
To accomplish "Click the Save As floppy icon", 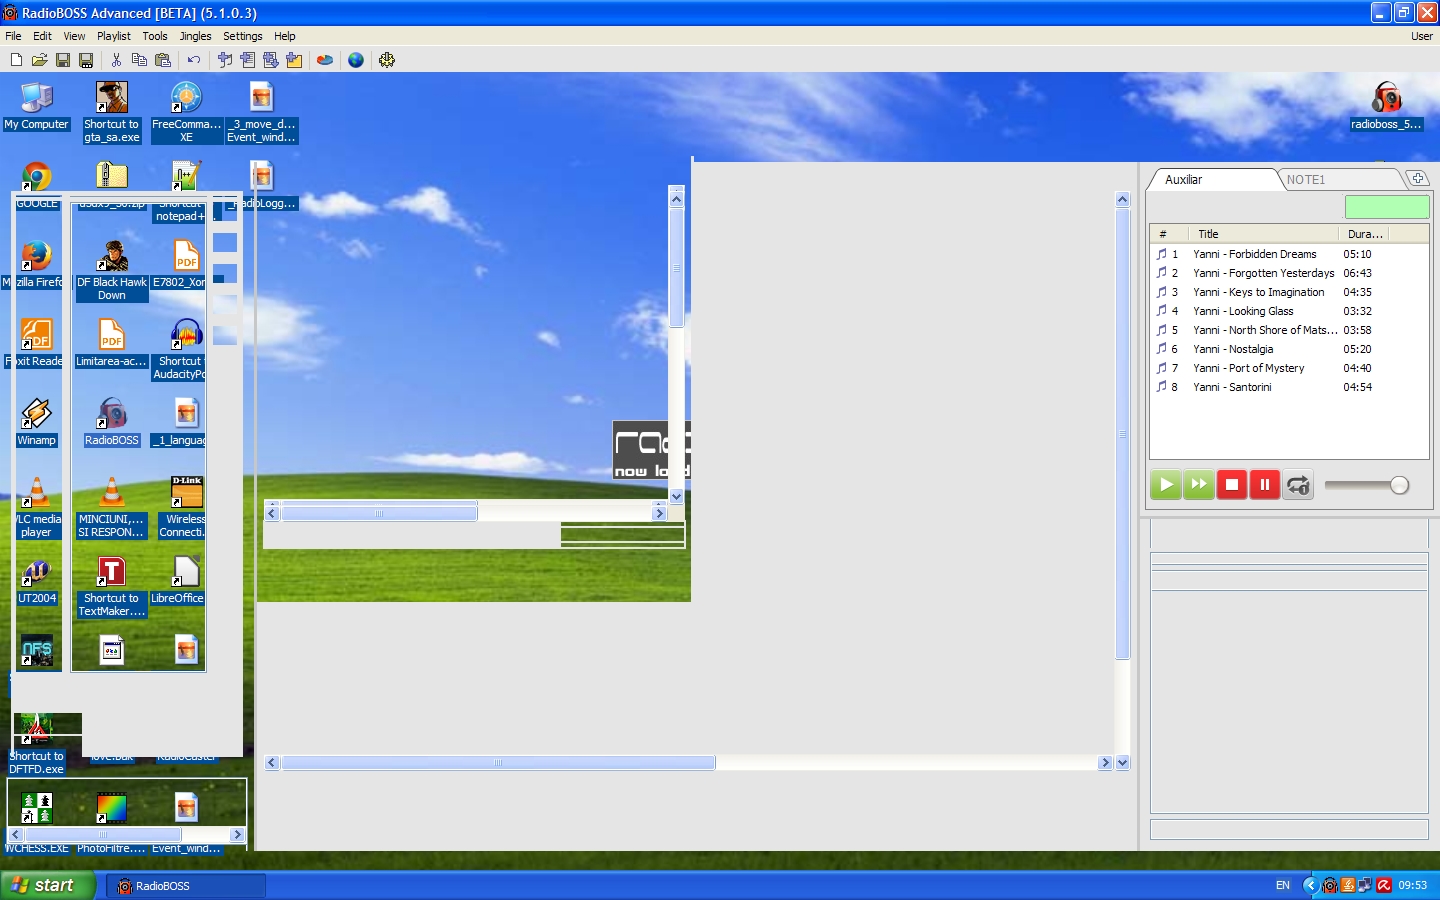I will (86, 60).
